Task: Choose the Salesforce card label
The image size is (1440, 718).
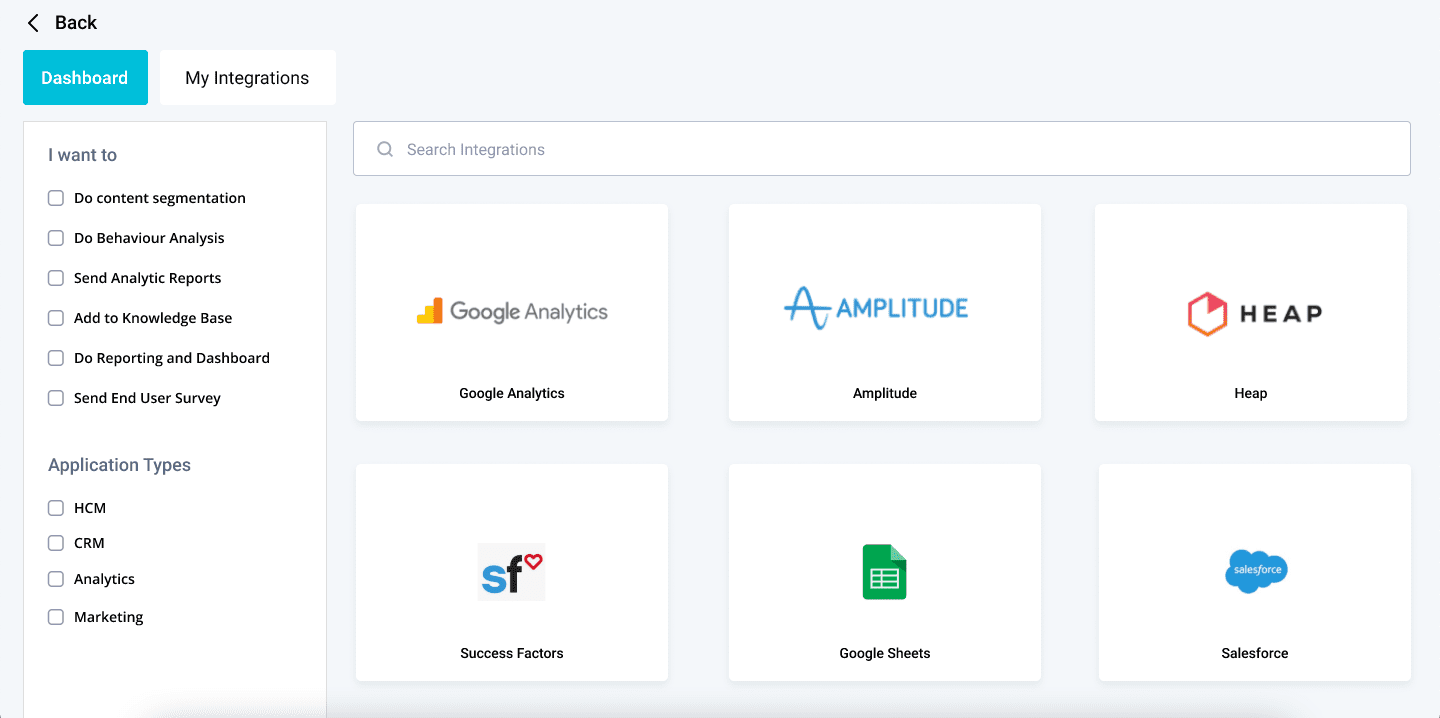Action: point(1255,653)
